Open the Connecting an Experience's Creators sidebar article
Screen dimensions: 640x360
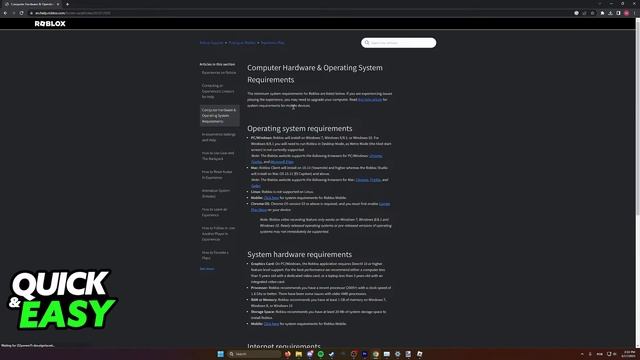click(218, 91)
